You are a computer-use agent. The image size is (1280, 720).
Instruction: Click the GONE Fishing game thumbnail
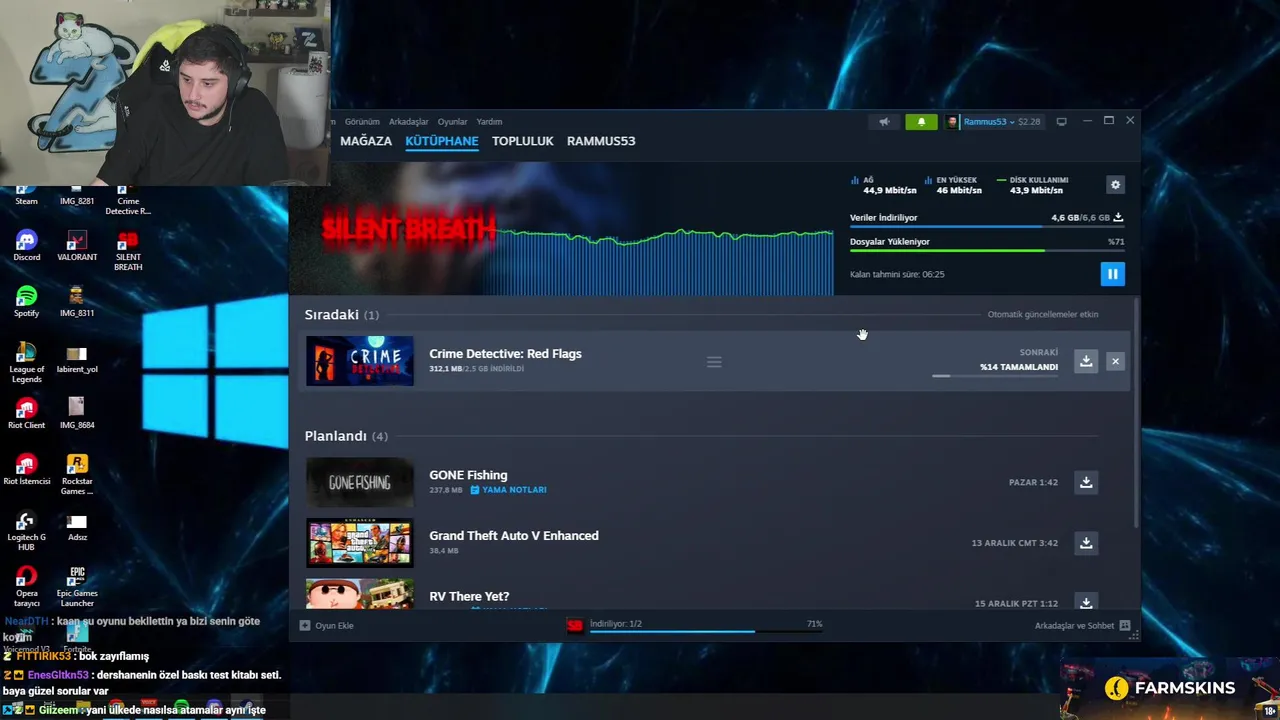360,482
